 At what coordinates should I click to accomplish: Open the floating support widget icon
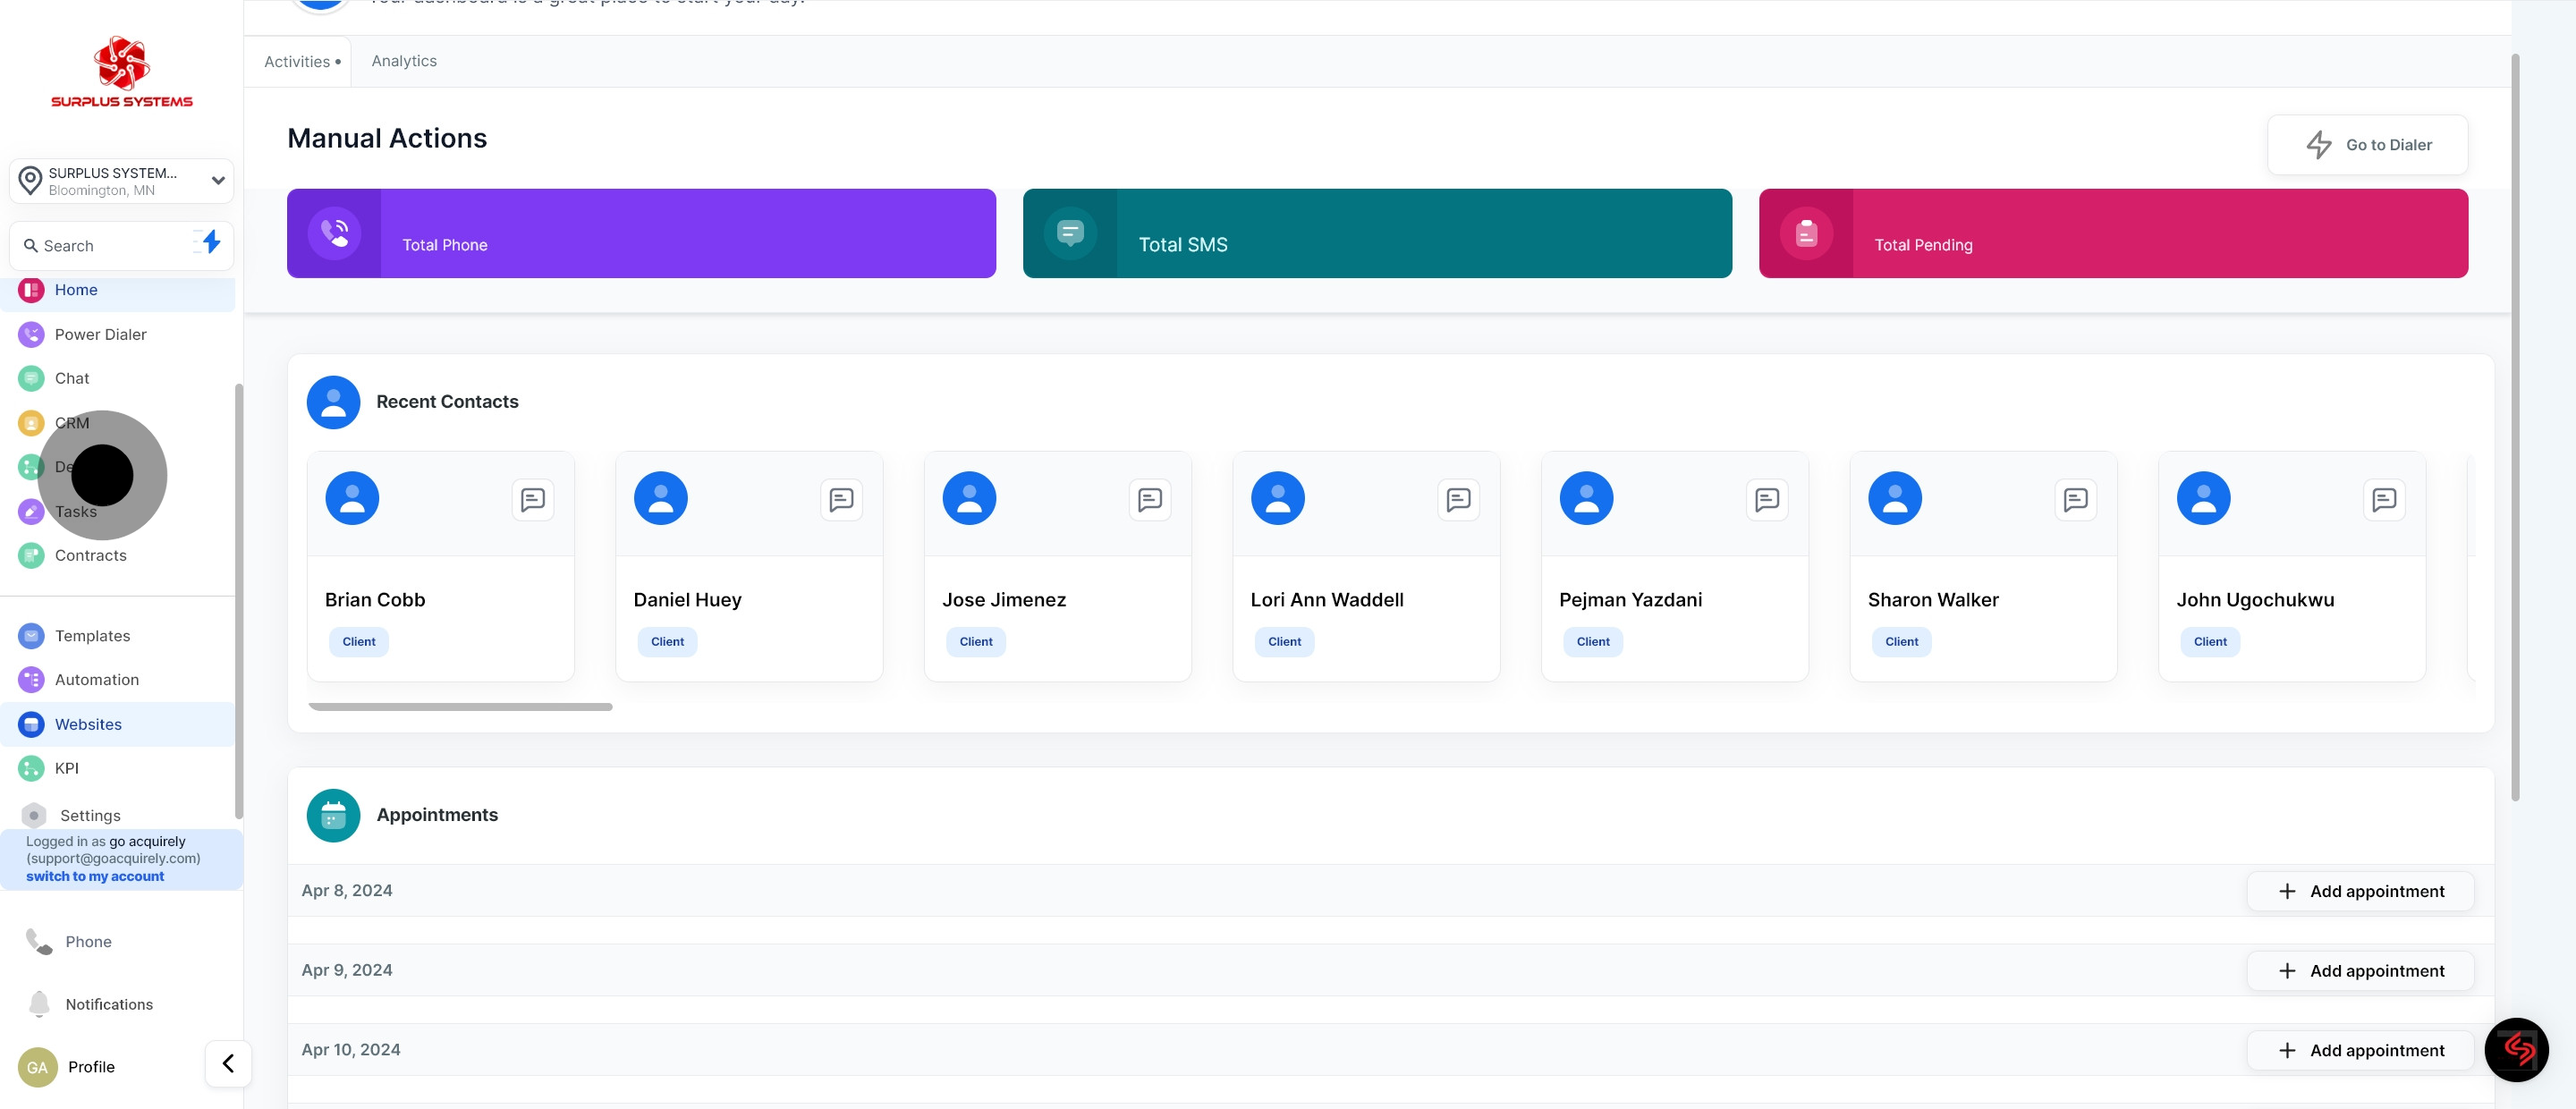(x=2516, y=1049)
